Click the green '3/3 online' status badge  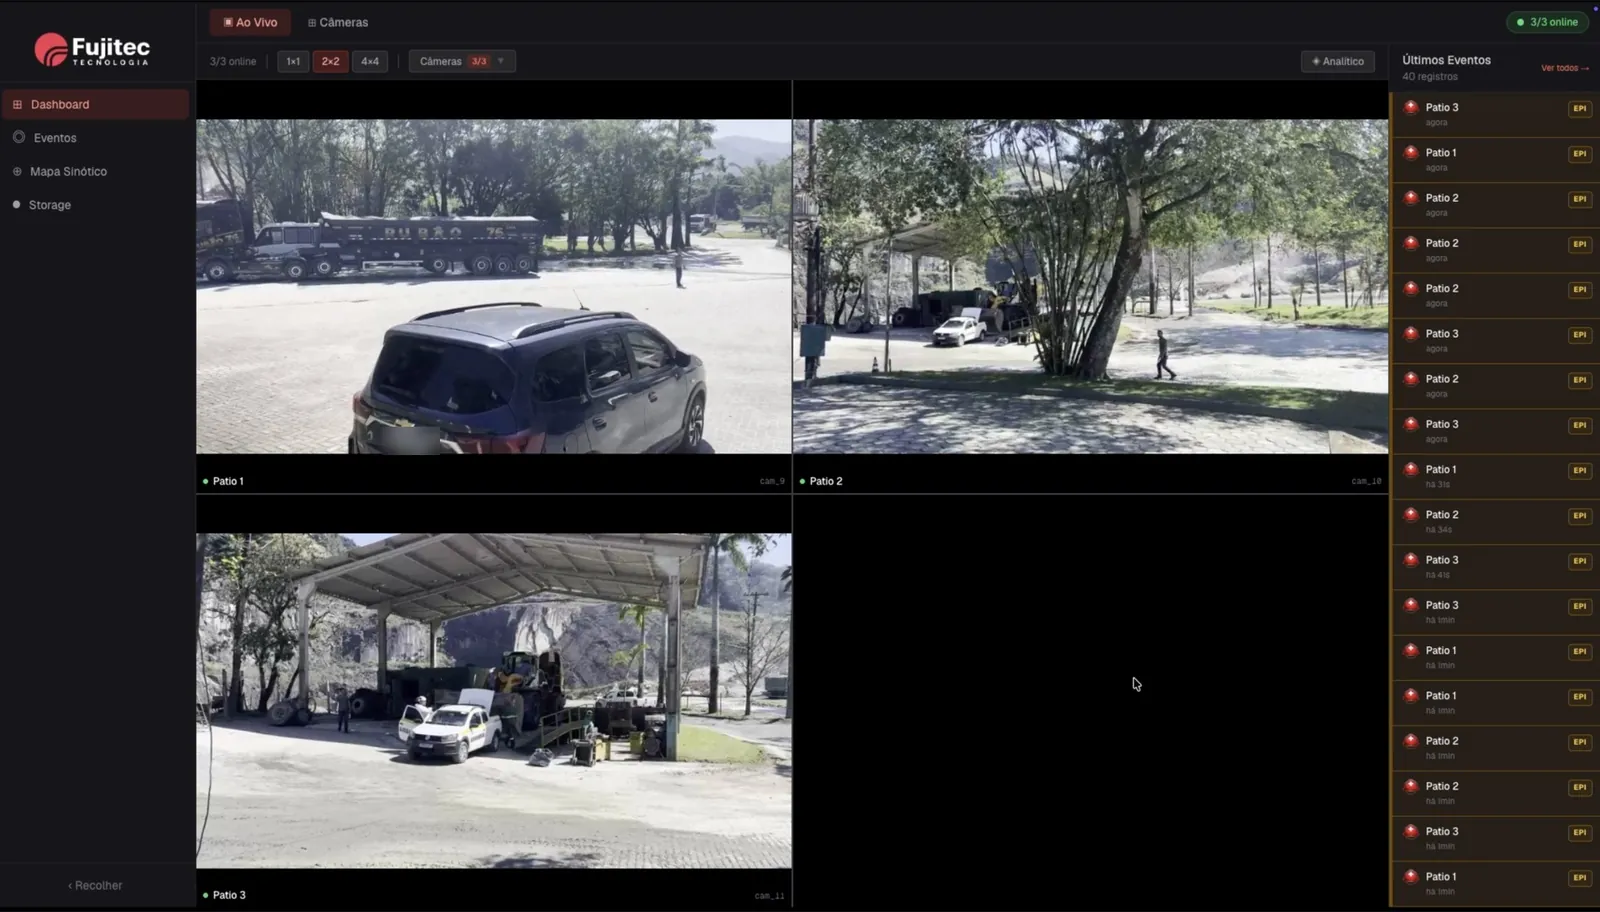click(x=1547, y=22)
